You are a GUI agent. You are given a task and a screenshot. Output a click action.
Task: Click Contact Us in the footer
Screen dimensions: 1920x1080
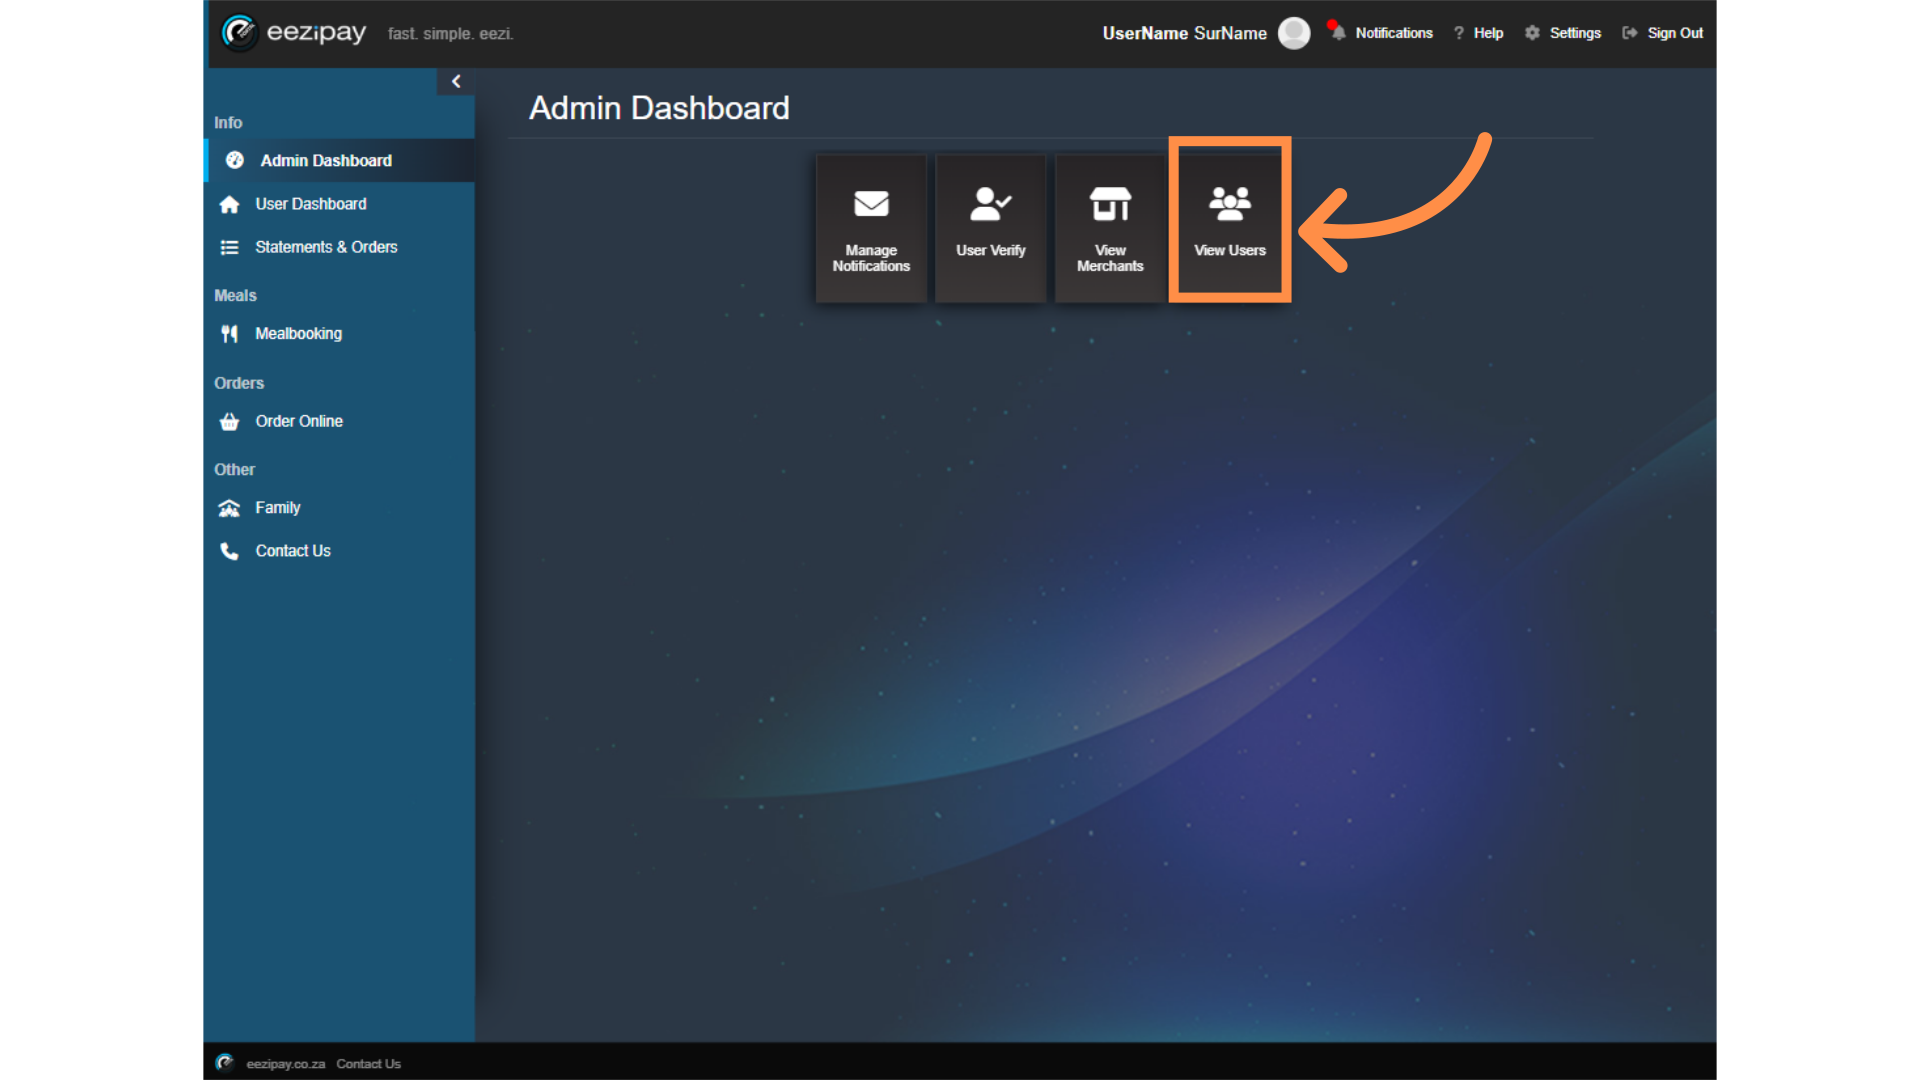pos(368,1064)
